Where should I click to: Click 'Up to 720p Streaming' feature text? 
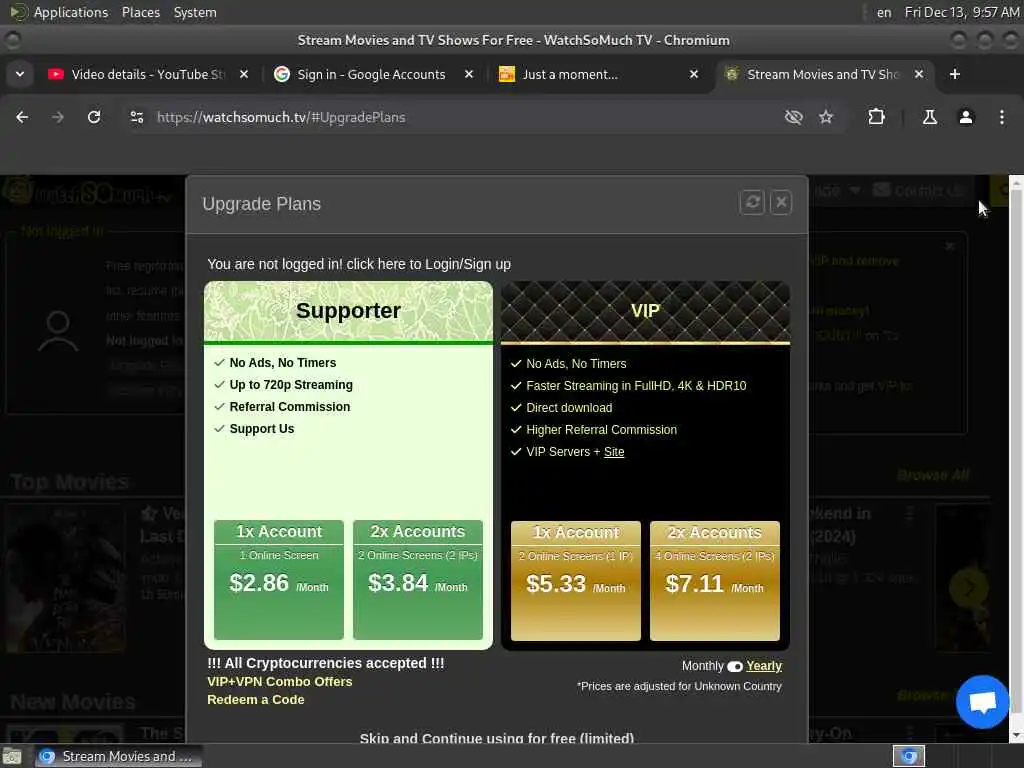click(x=291, y=385)
